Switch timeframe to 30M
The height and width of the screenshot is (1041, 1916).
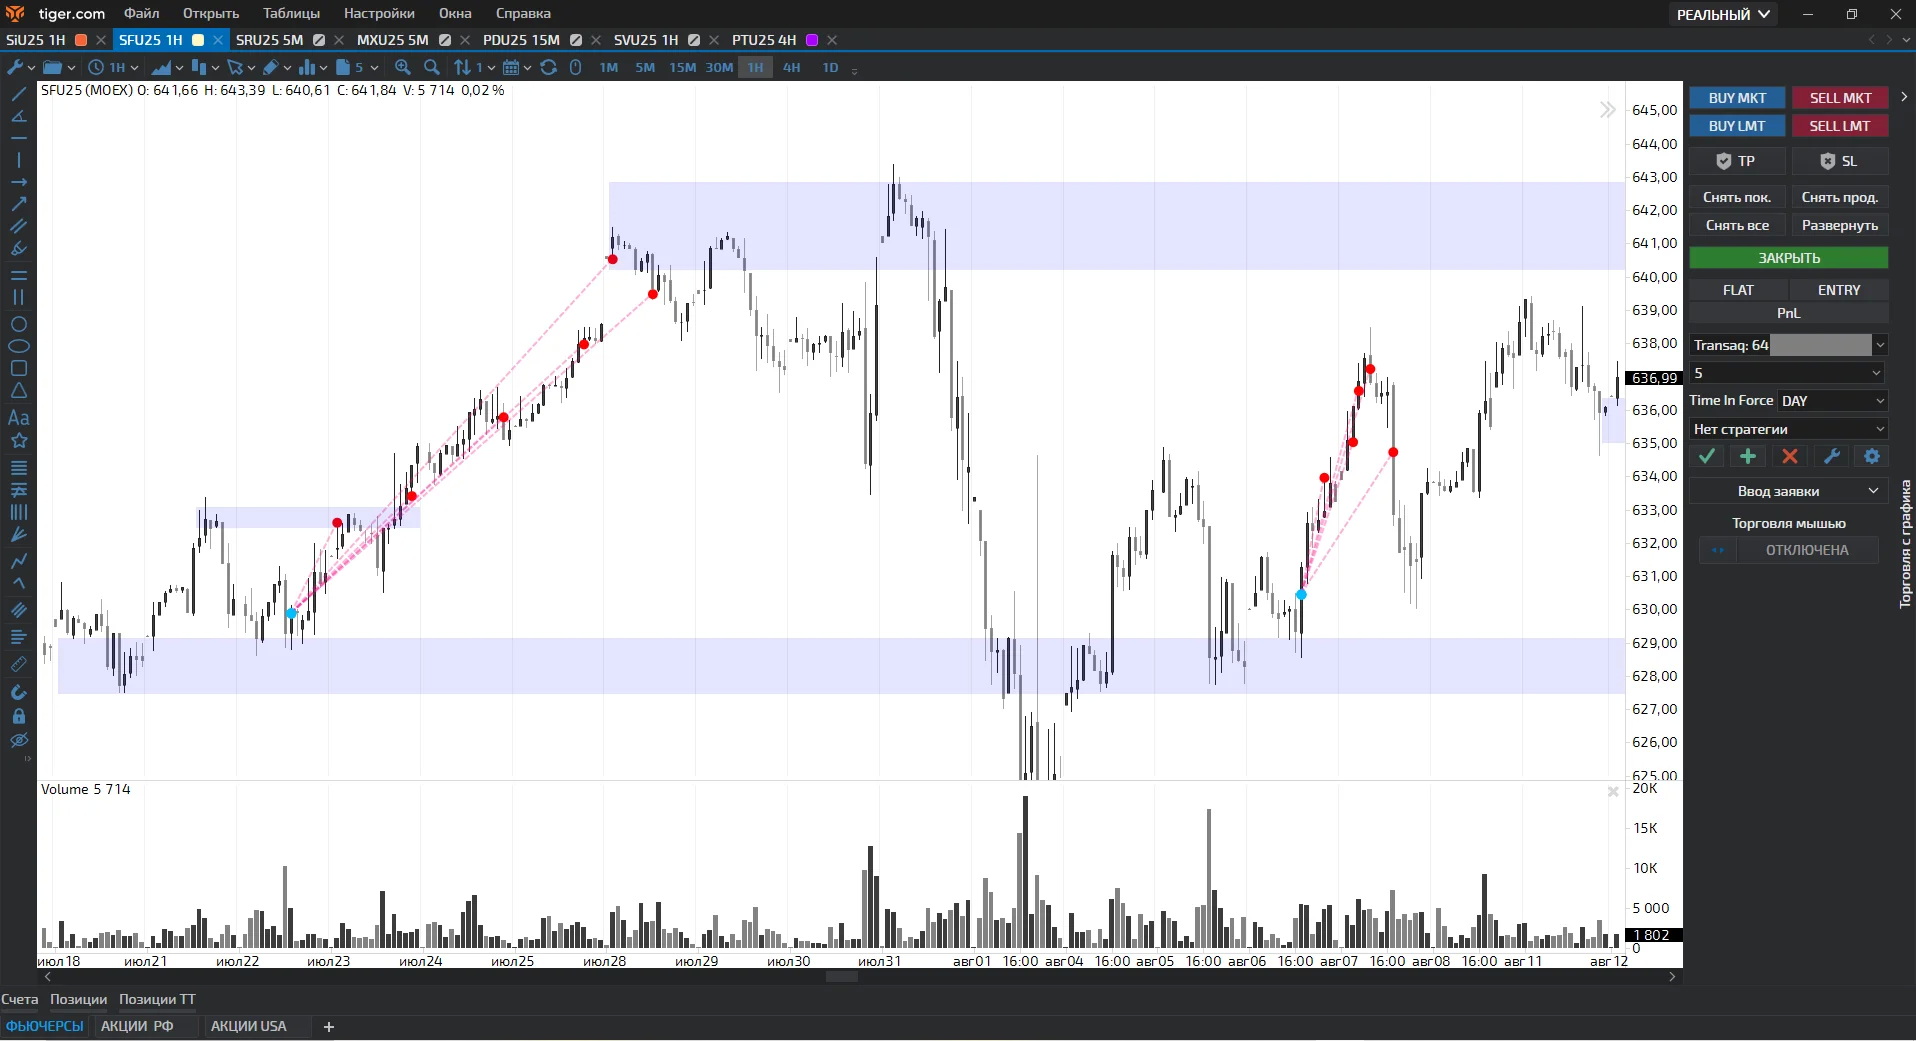pyautogui.click(x=719, y=68)
